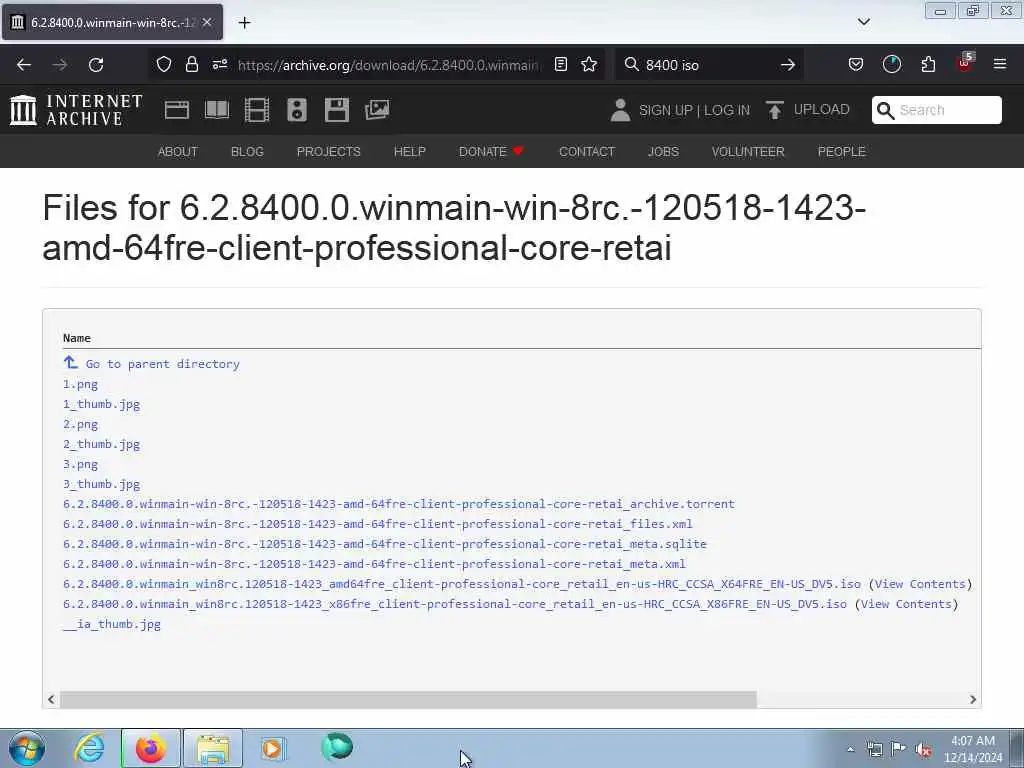This screenshot has height=768, width=1024.
Task: Open the Images icon
Action: (x=377, y=110)
